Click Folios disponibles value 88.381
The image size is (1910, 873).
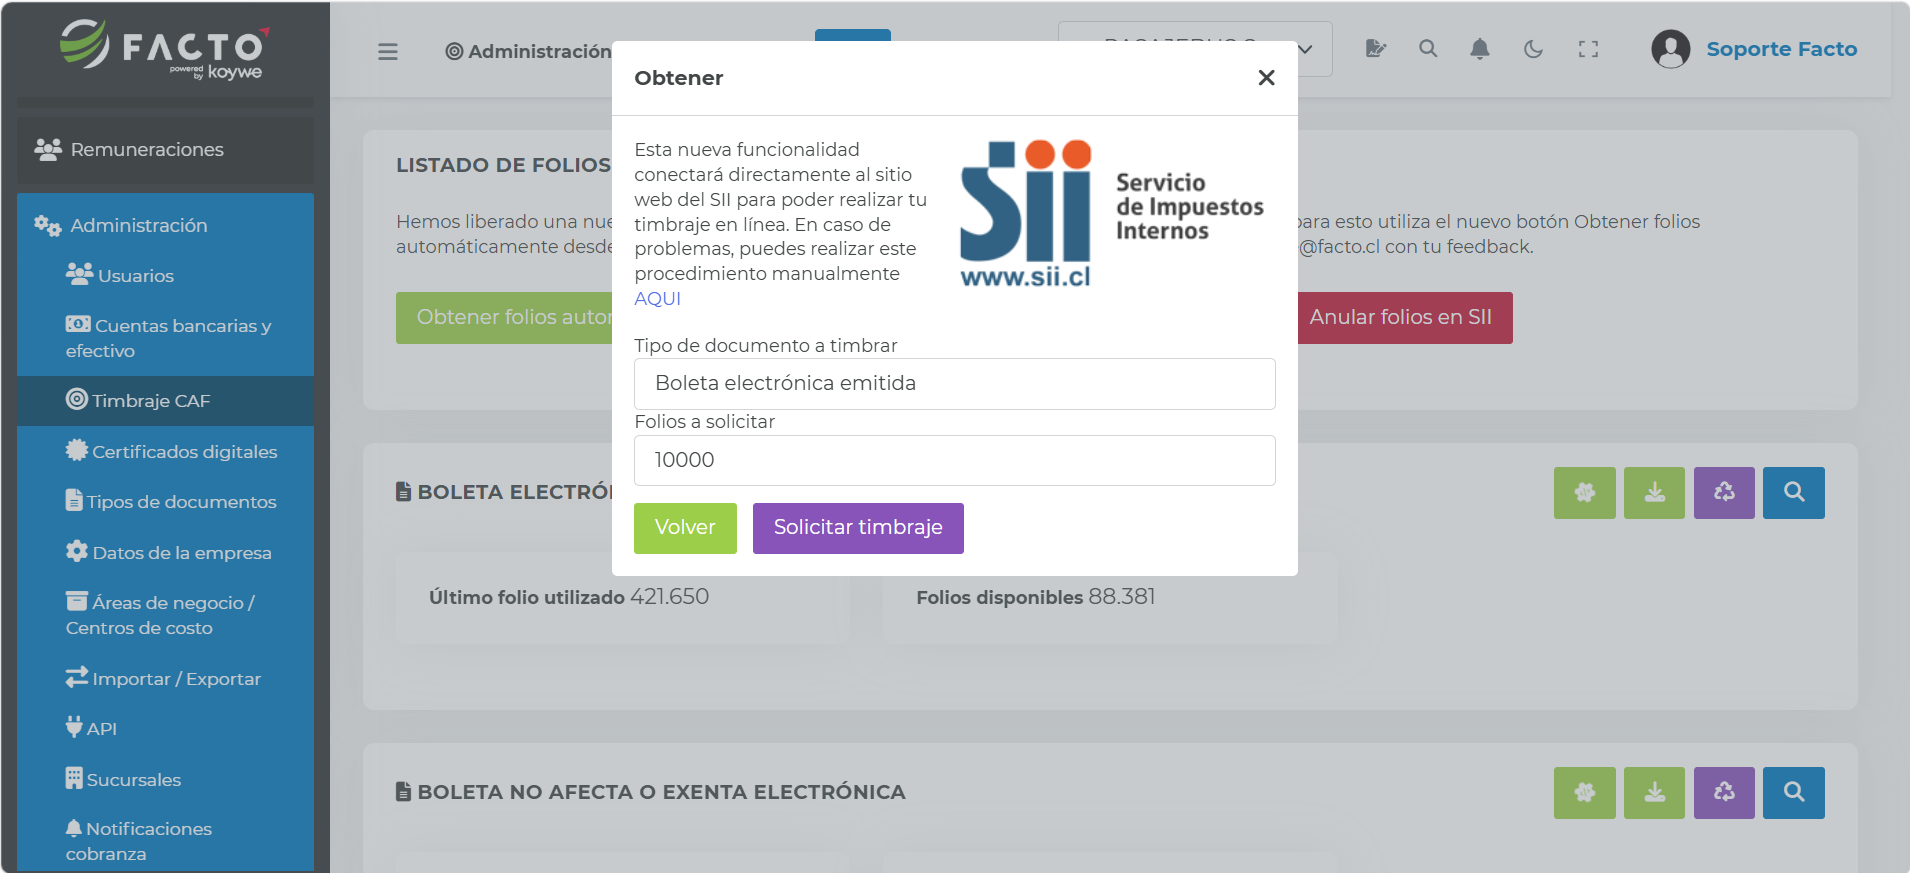pyautogui.click(x=1121, y=597)
